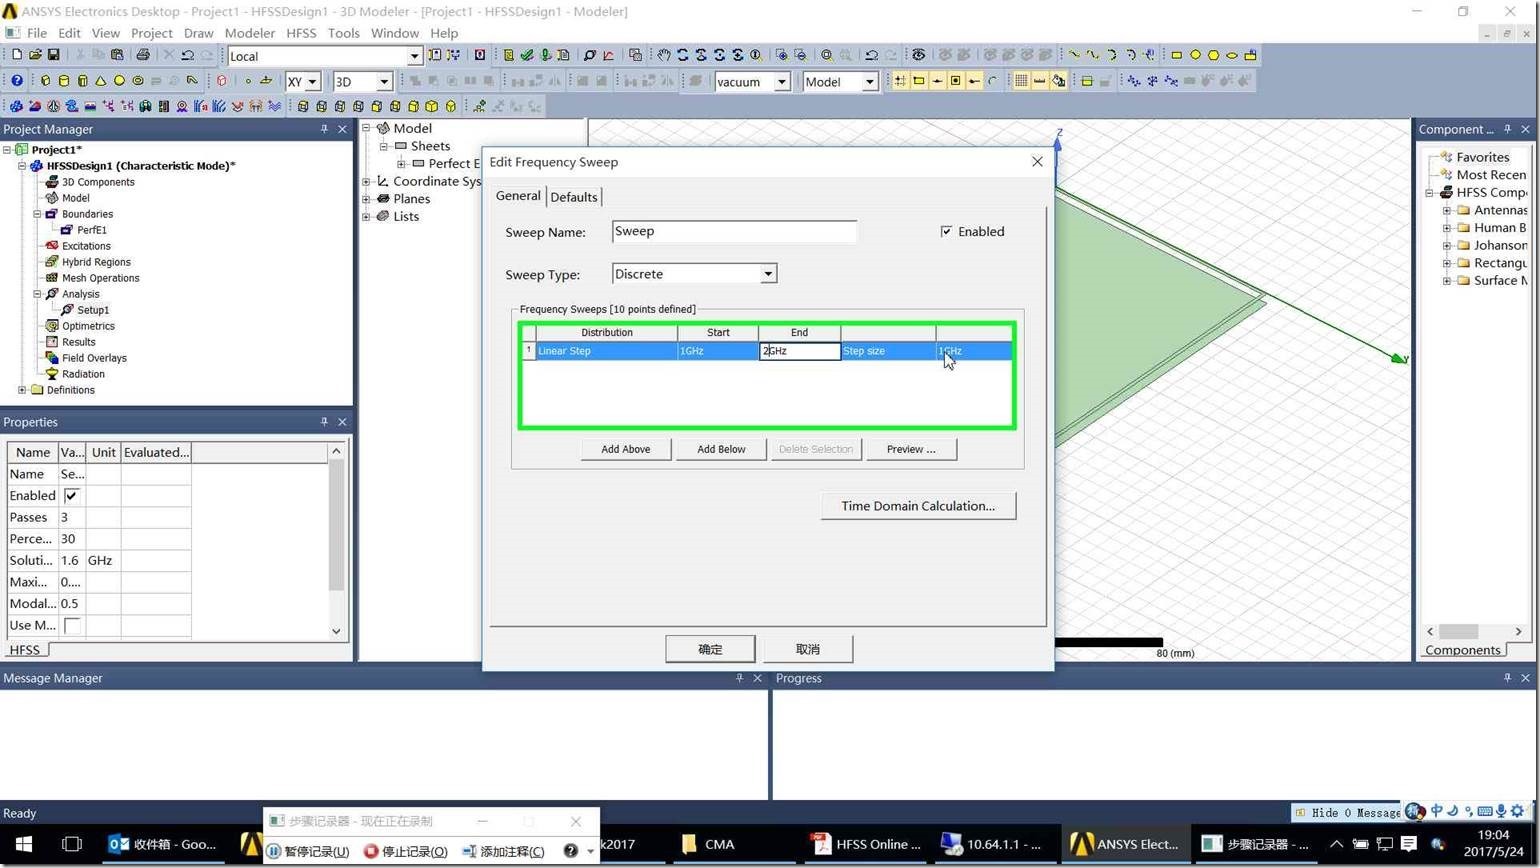Click the Save disk icon
The width and height of the screenshot is (1540, 868).
tap(53, 55)
